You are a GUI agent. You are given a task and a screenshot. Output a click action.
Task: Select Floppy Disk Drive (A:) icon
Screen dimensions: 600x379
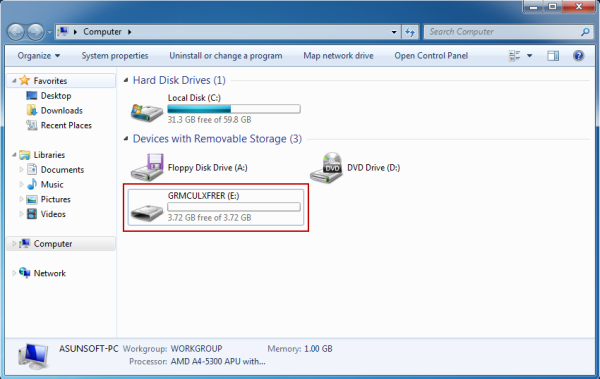[x=147, y=167]
